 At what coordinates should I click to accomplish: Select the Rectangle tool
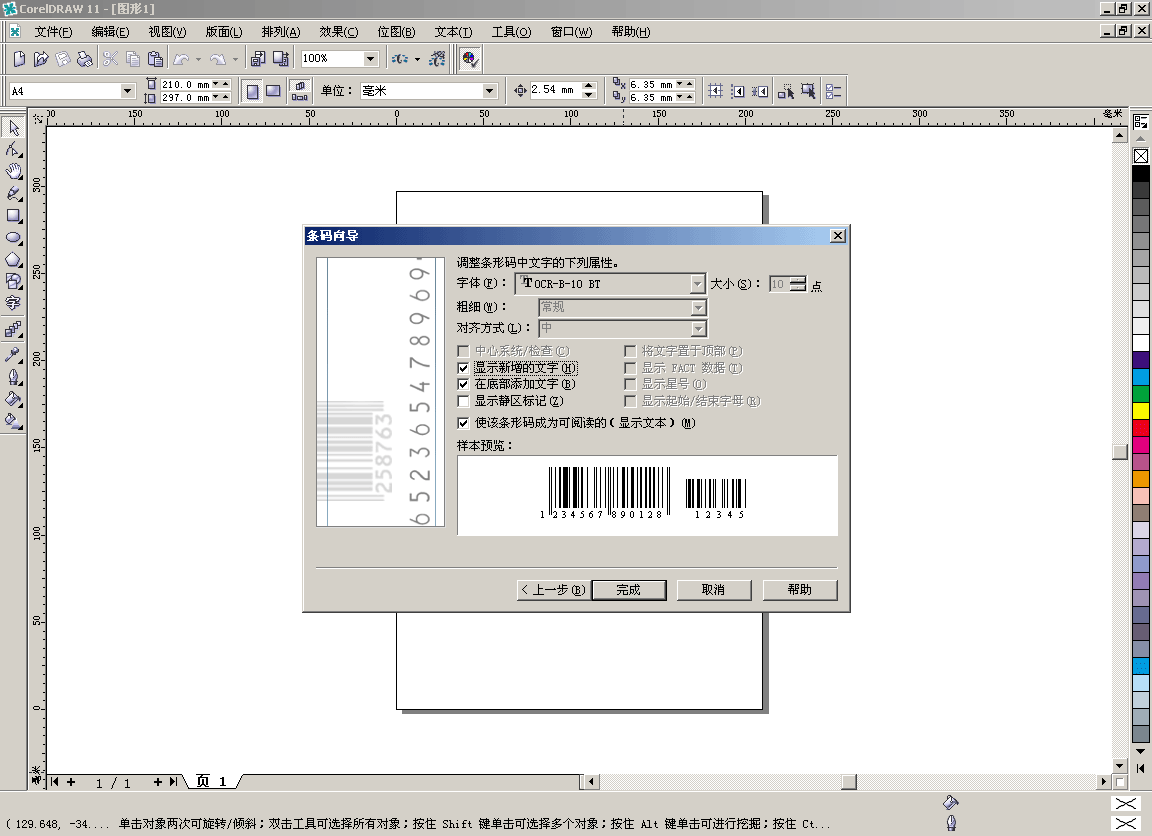tap(13, 215)
